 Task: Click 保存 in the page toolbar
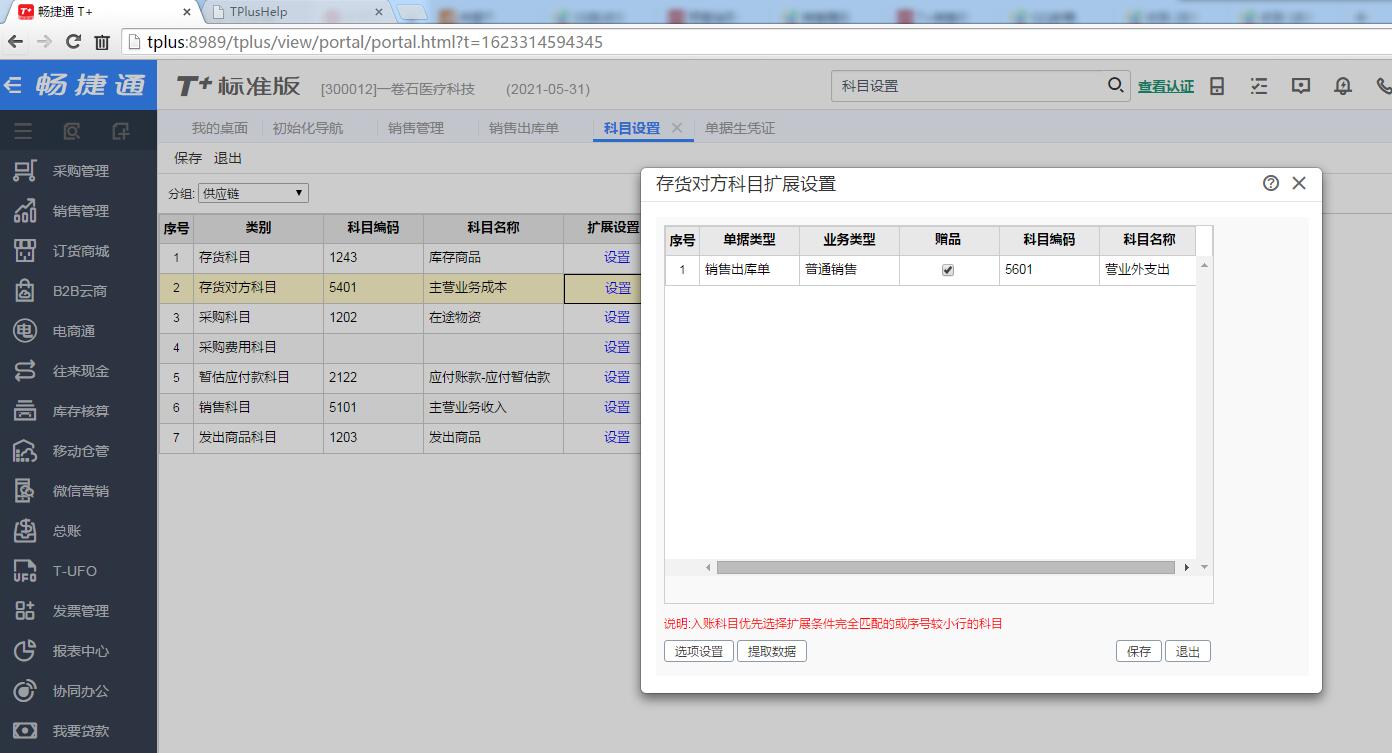point(188,158)
